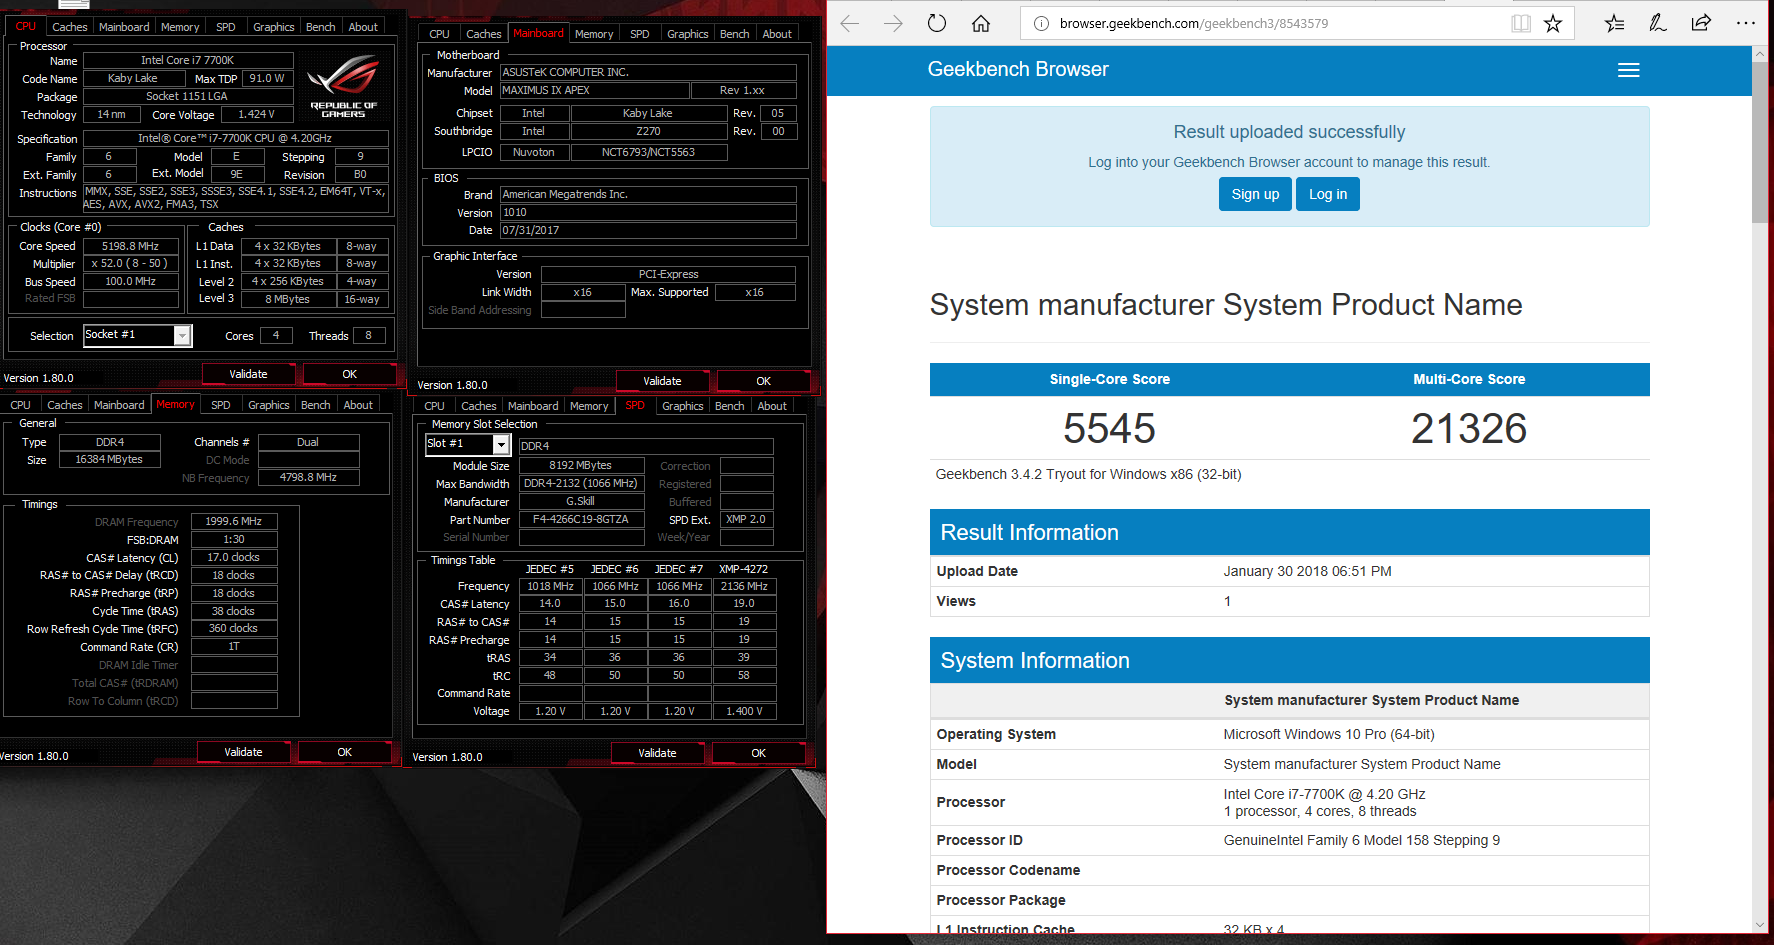Click the Single-Core score 5545

[1109, 429]
